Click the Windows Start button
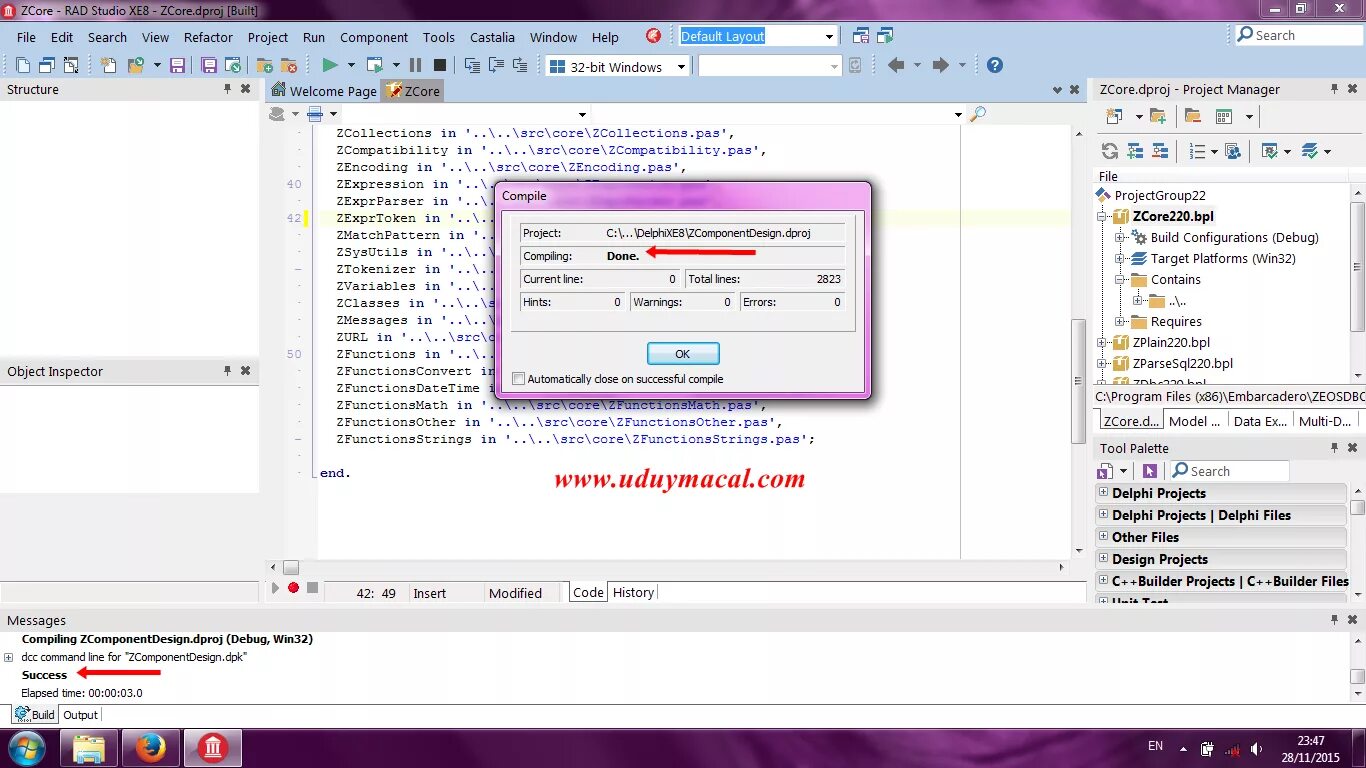1366x768 pixels. point(26,748)
